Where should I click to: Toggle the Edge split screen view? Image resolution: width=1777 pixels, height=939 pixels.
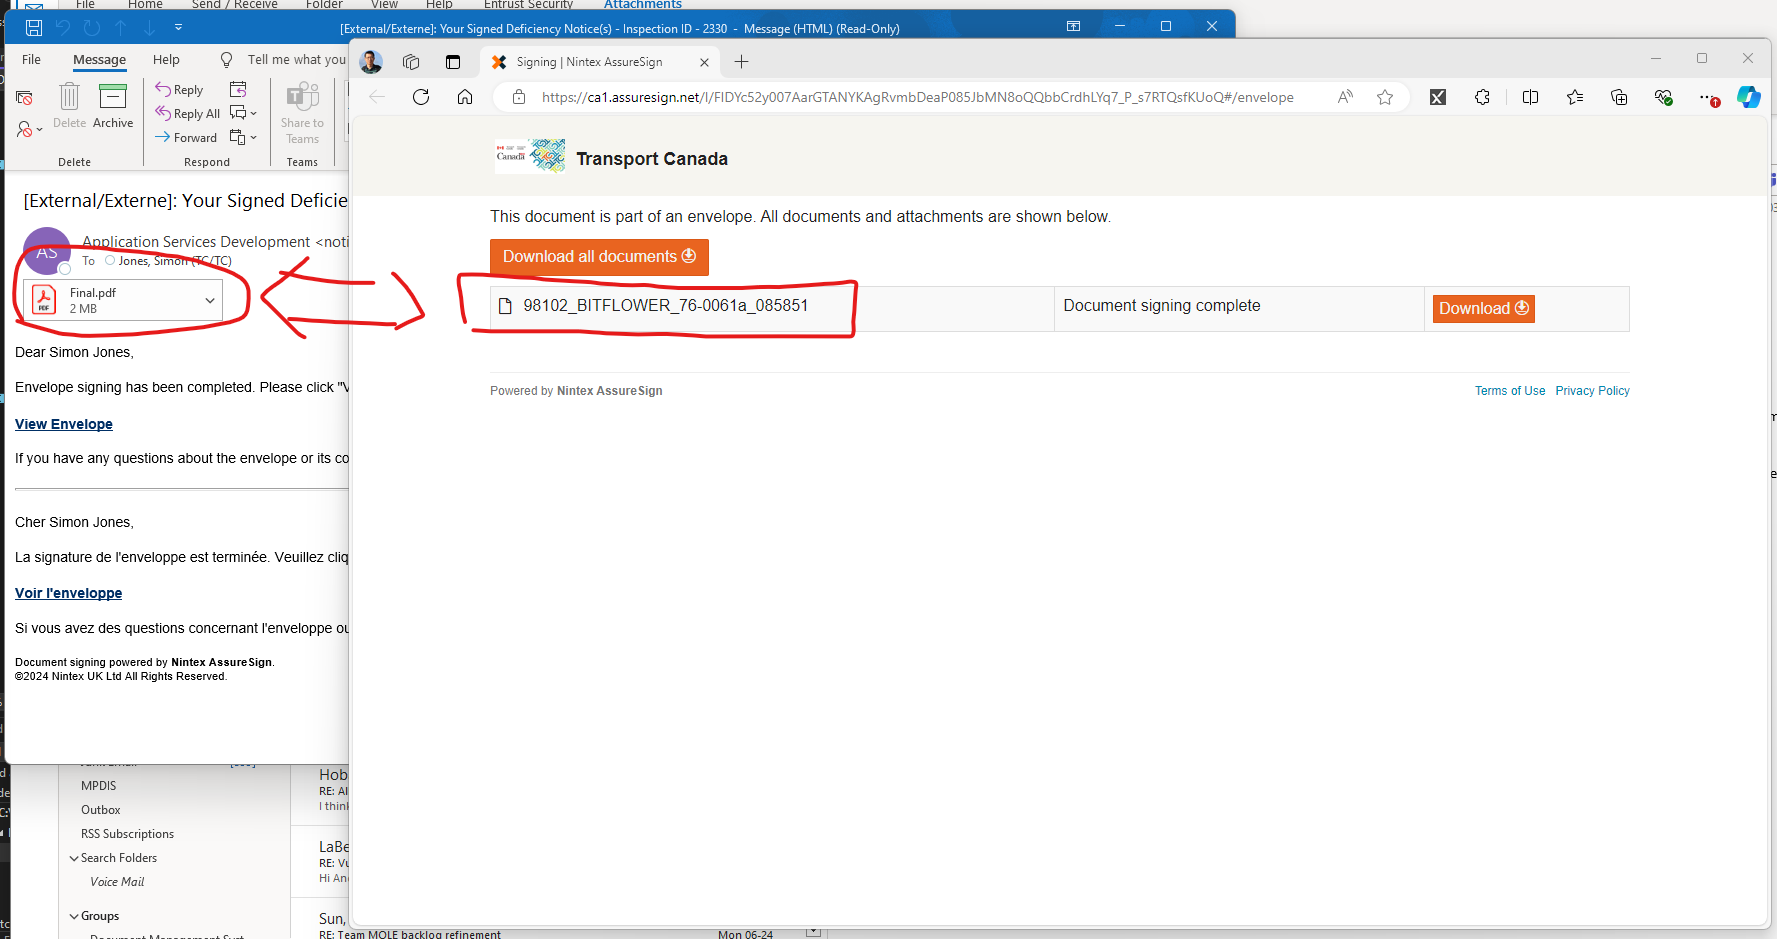tap(1530, 97)
